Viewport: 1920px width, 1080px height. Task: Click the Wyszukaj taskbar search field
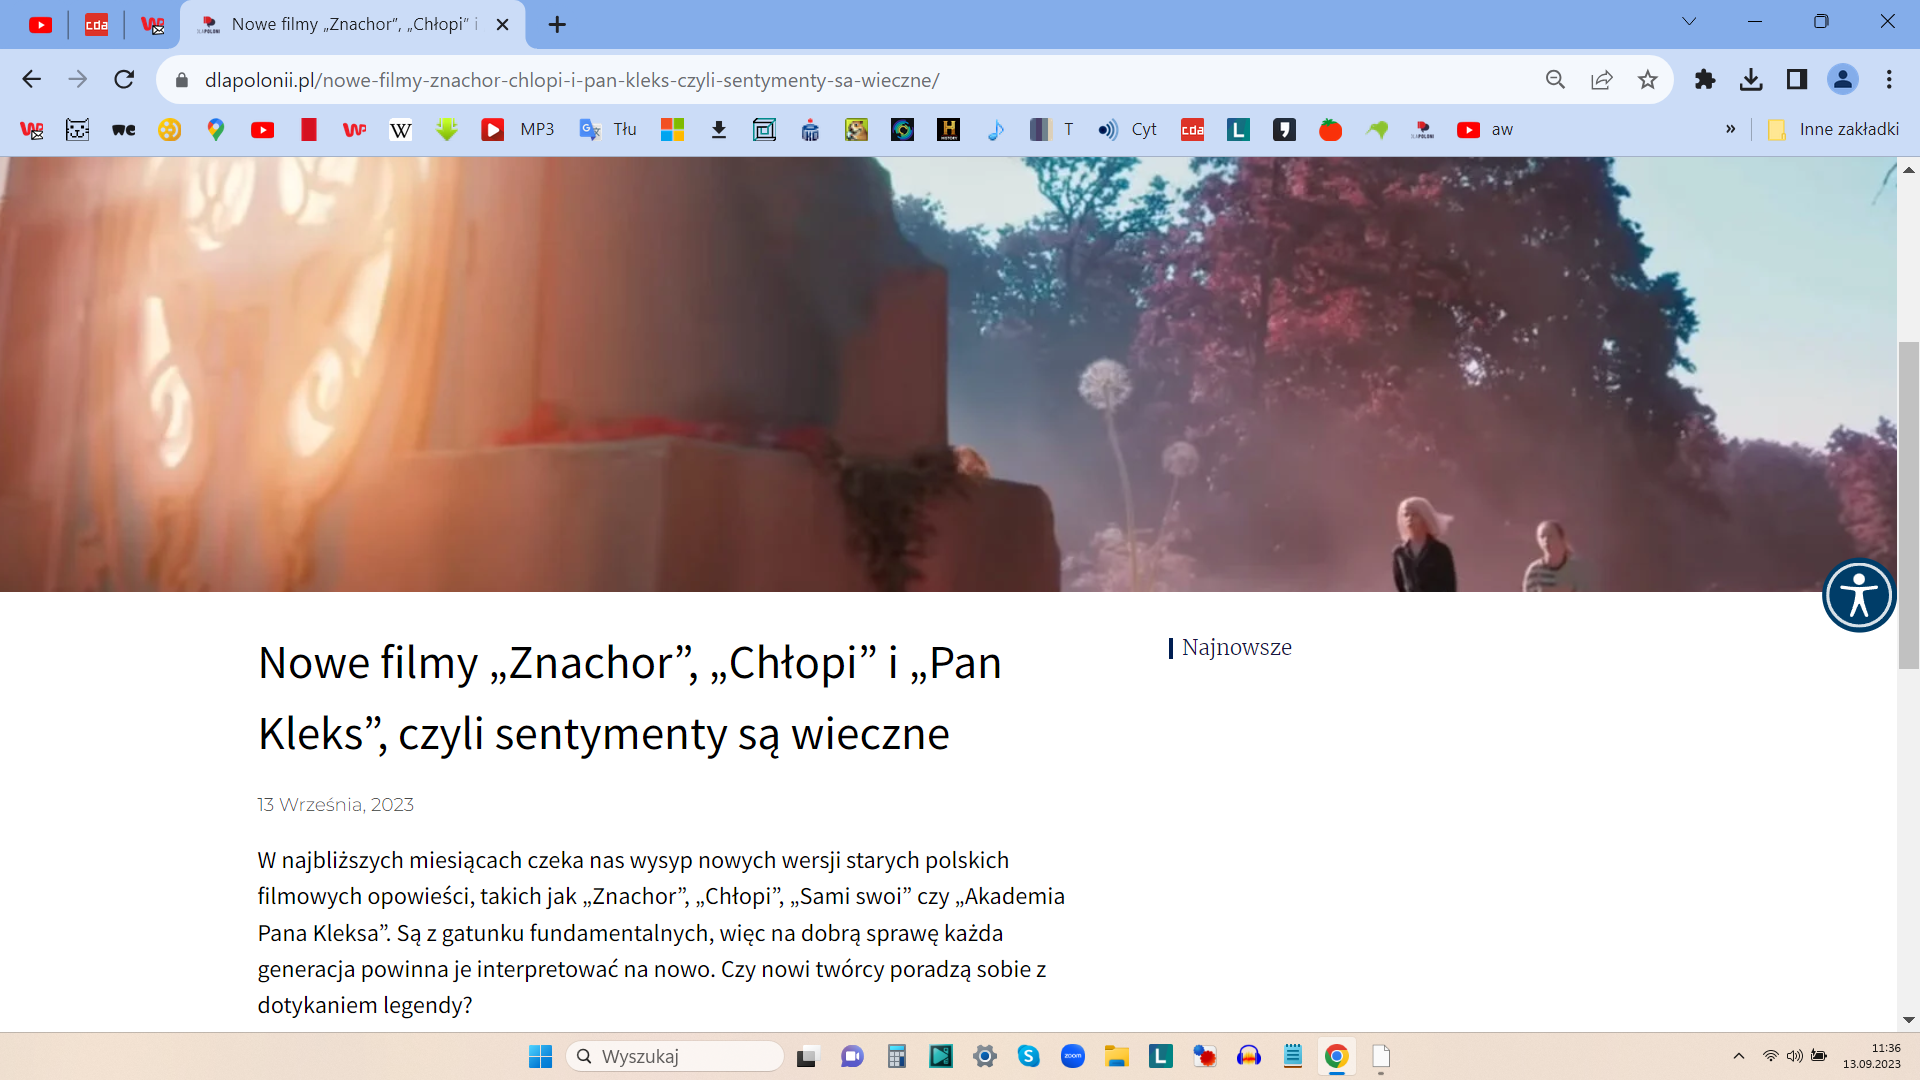coord(676,1056)
